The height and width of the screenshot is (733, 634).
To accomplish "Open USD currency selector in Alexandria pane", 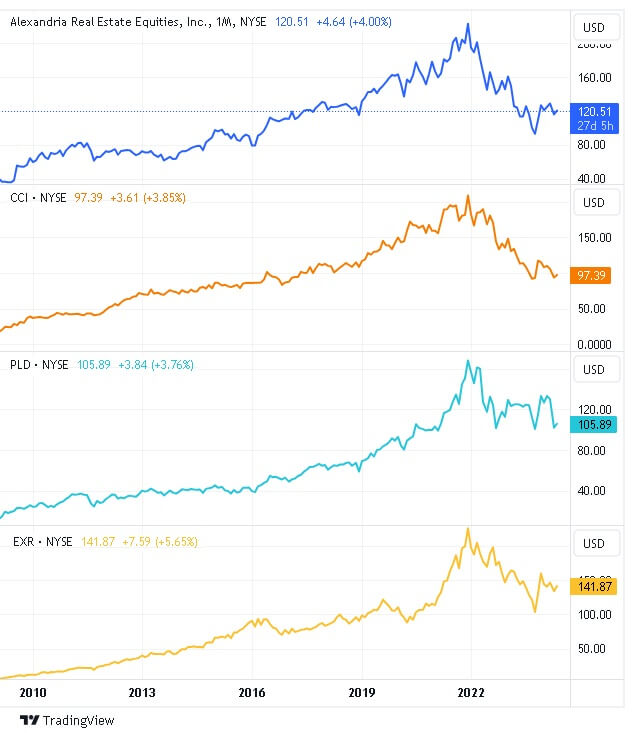I will click(x=594, y=27).
